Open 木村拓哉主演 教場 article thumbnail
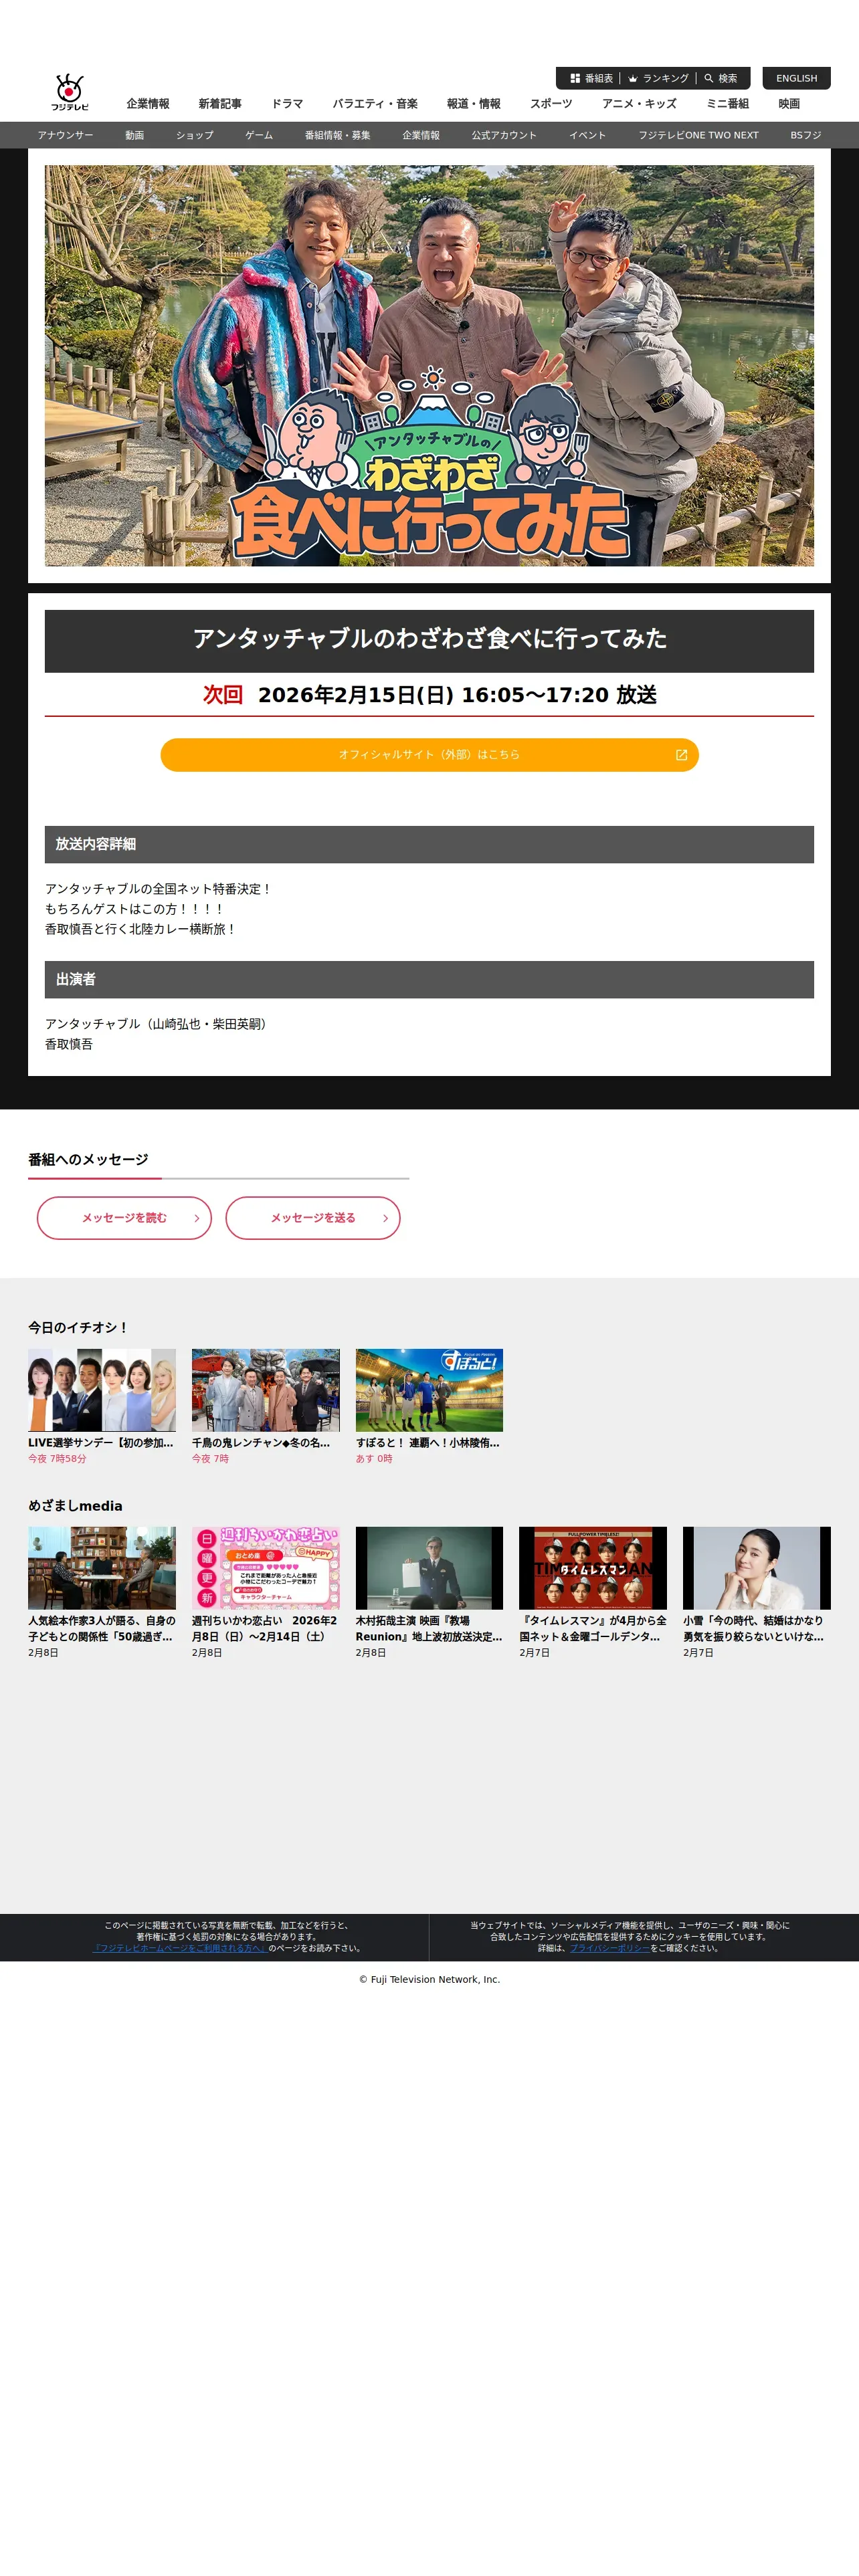This screenshot has width=859, height=2576. pyautogui.click(x=429, y=1567)
